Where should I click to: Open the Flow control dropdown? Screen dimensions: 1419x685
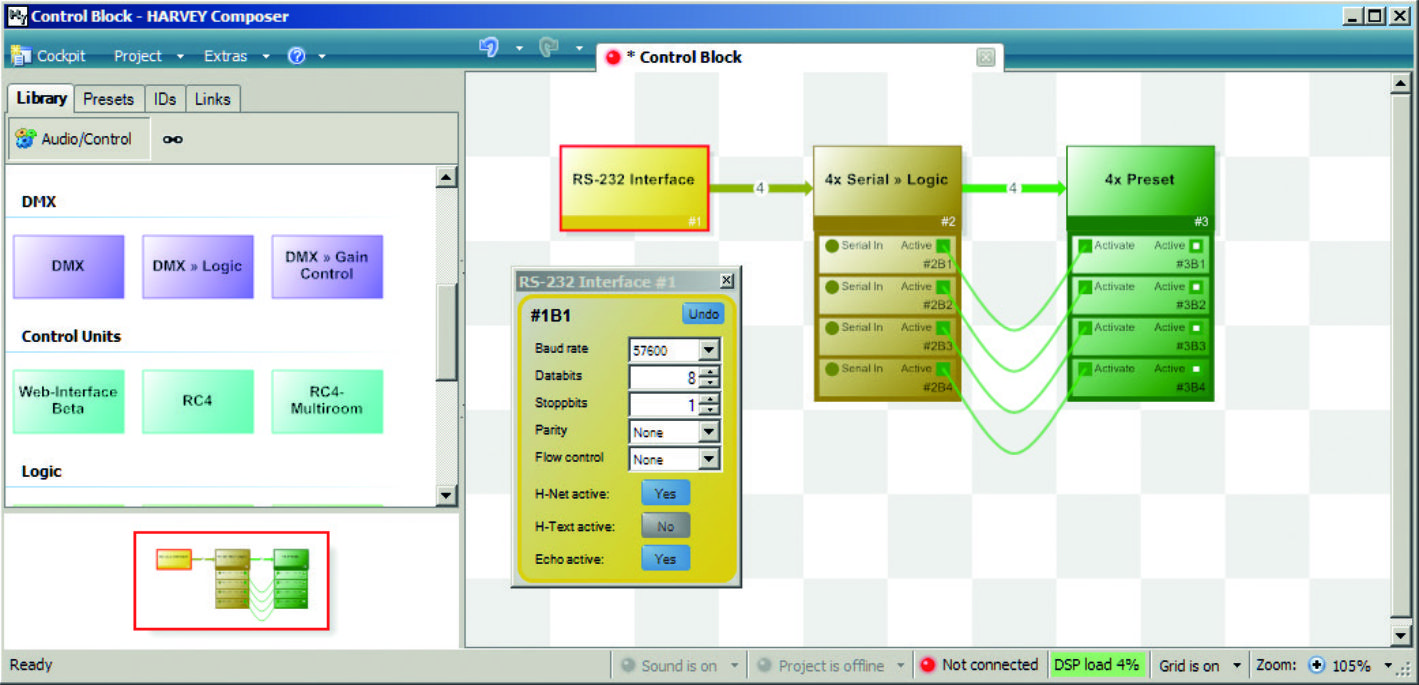point(709,459)
